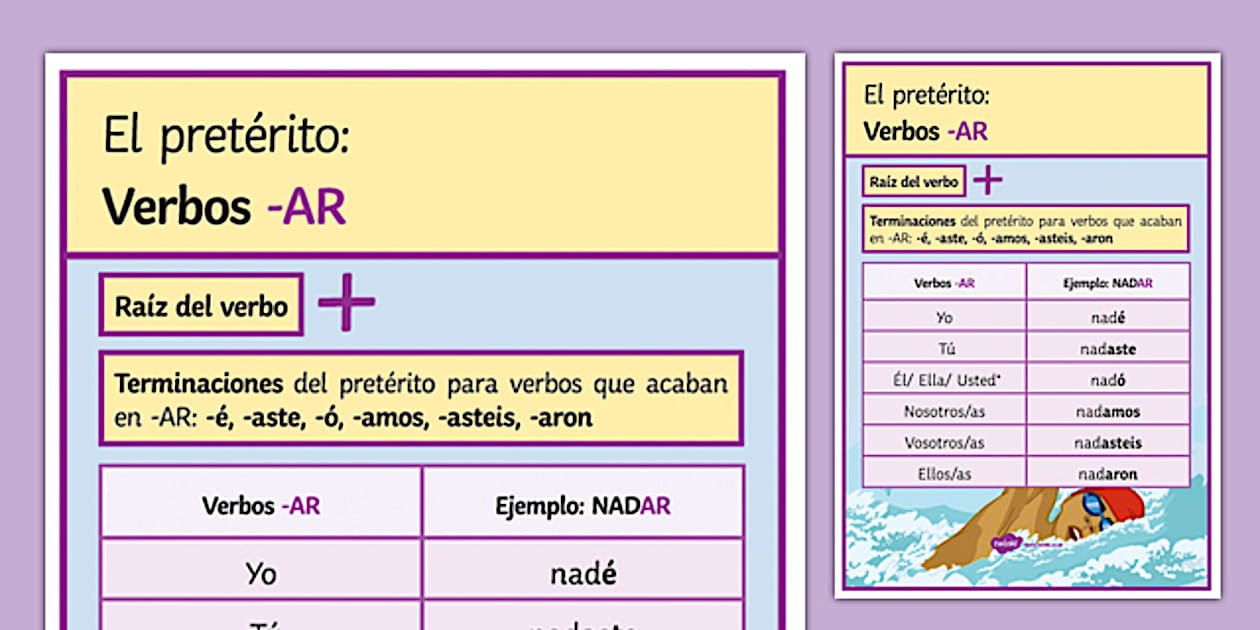
Task: Click the small plus sign in the right poster
Action: (x=987, y=180)
